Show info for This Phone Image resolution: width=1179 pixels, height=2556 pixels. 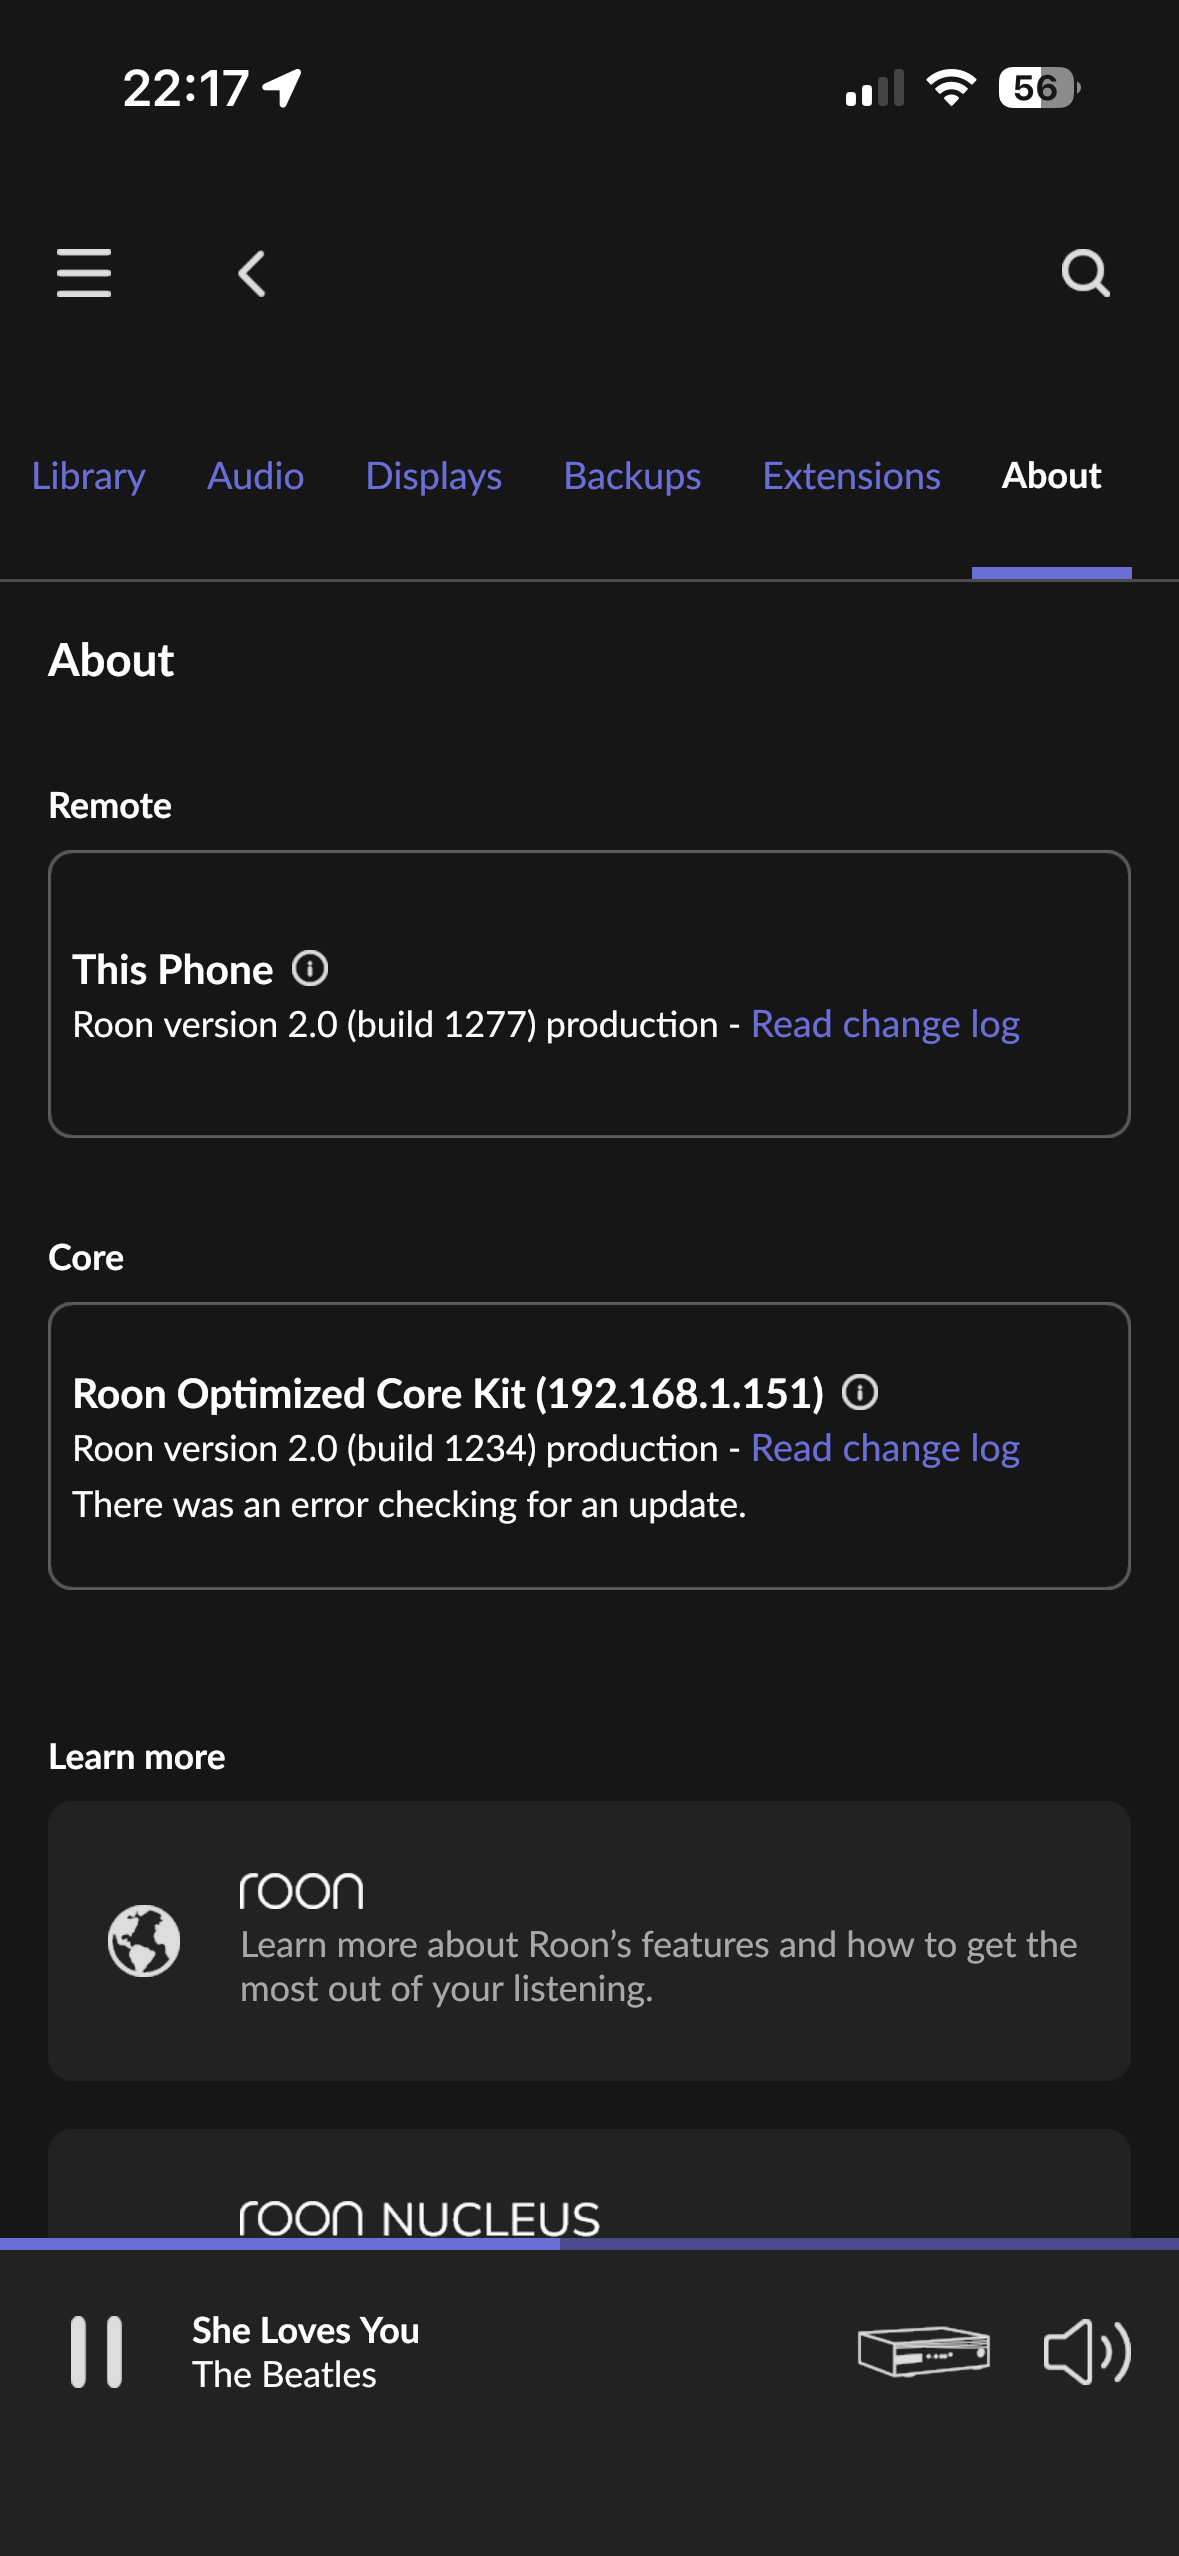coord(310,969)
